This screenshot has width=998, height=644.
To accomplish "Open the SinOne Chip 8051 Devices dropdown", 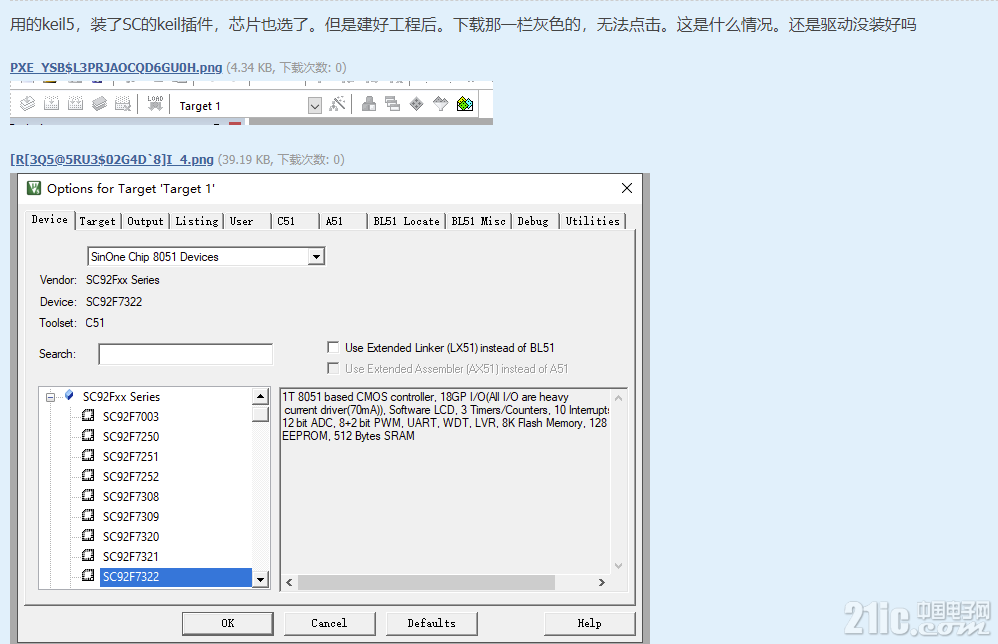I will [316, 256].
